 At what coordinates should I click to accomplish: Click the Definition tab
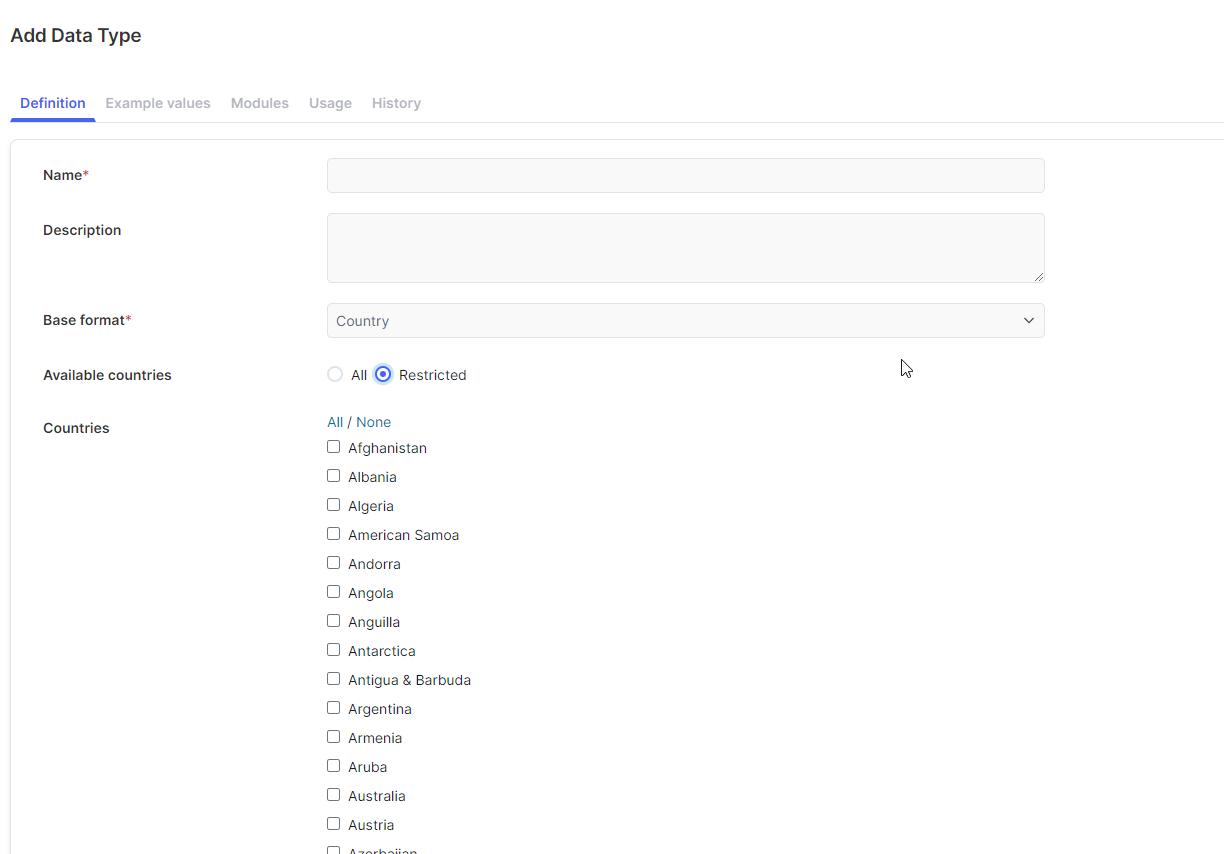53,103
